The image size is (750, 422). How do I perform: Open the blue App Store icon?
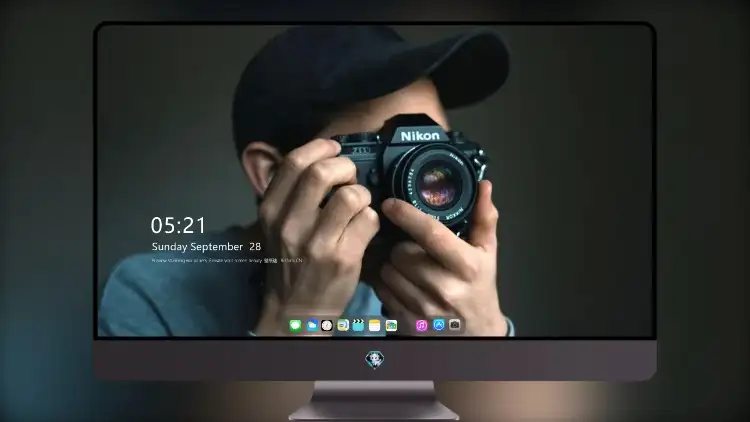439,325
